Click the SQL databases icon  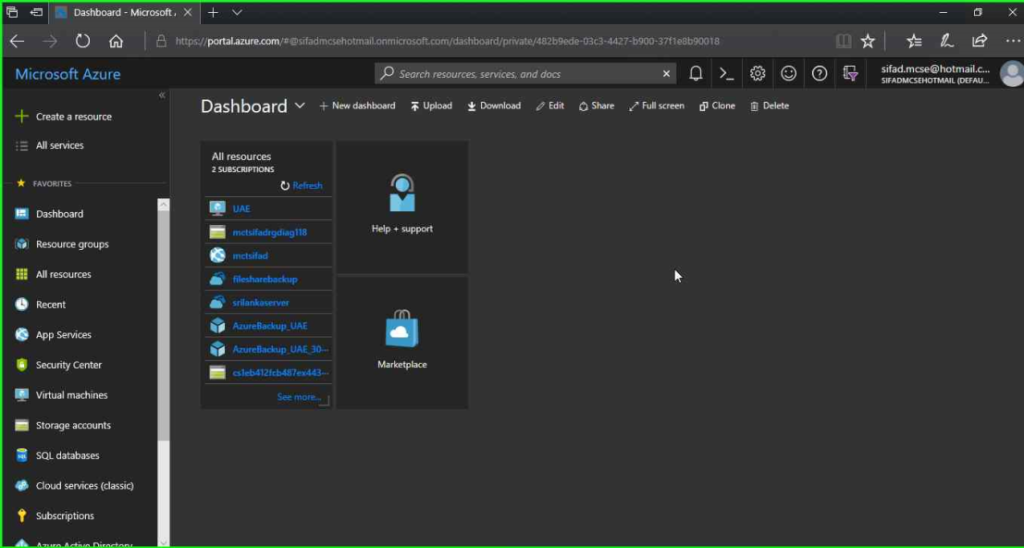(x=22, y=455)
